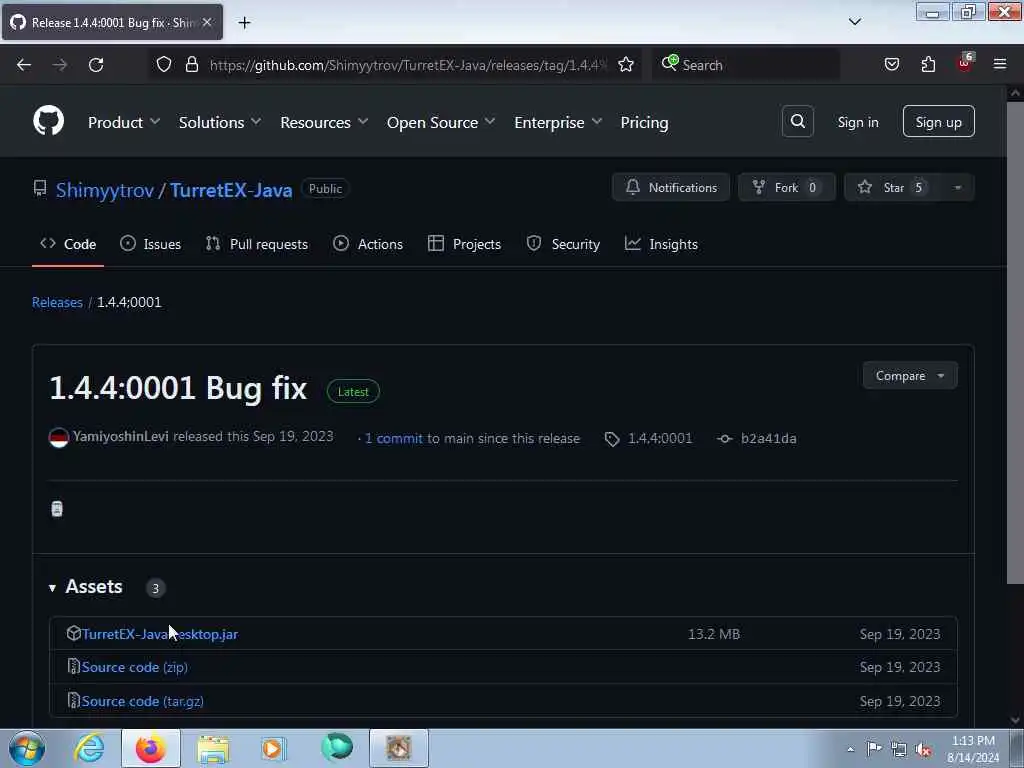Close the Release 1.4.4:0001 tab
Image resolution: width=1024 pixels, height=768 pixels.
point(207,22)
